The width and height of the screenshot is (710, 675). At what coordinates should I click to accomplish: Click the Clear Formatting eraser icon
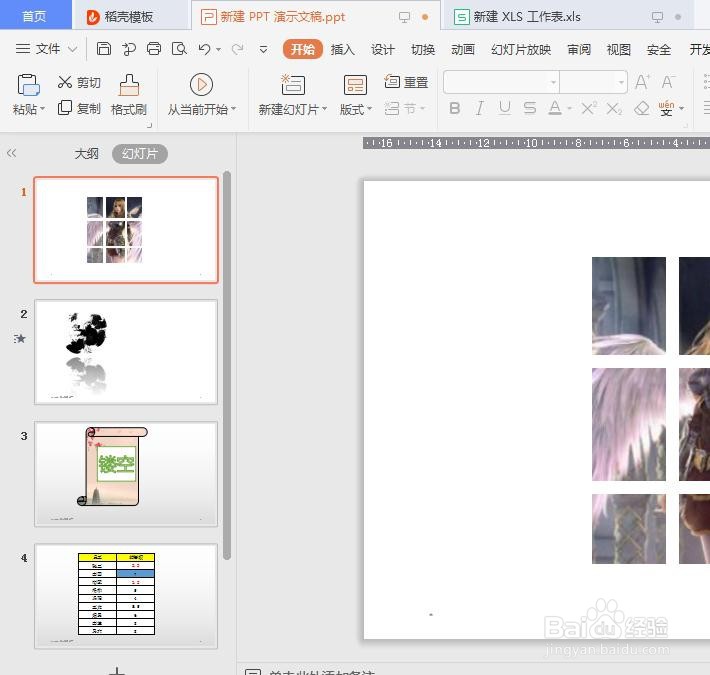click(x=642, y=109)
